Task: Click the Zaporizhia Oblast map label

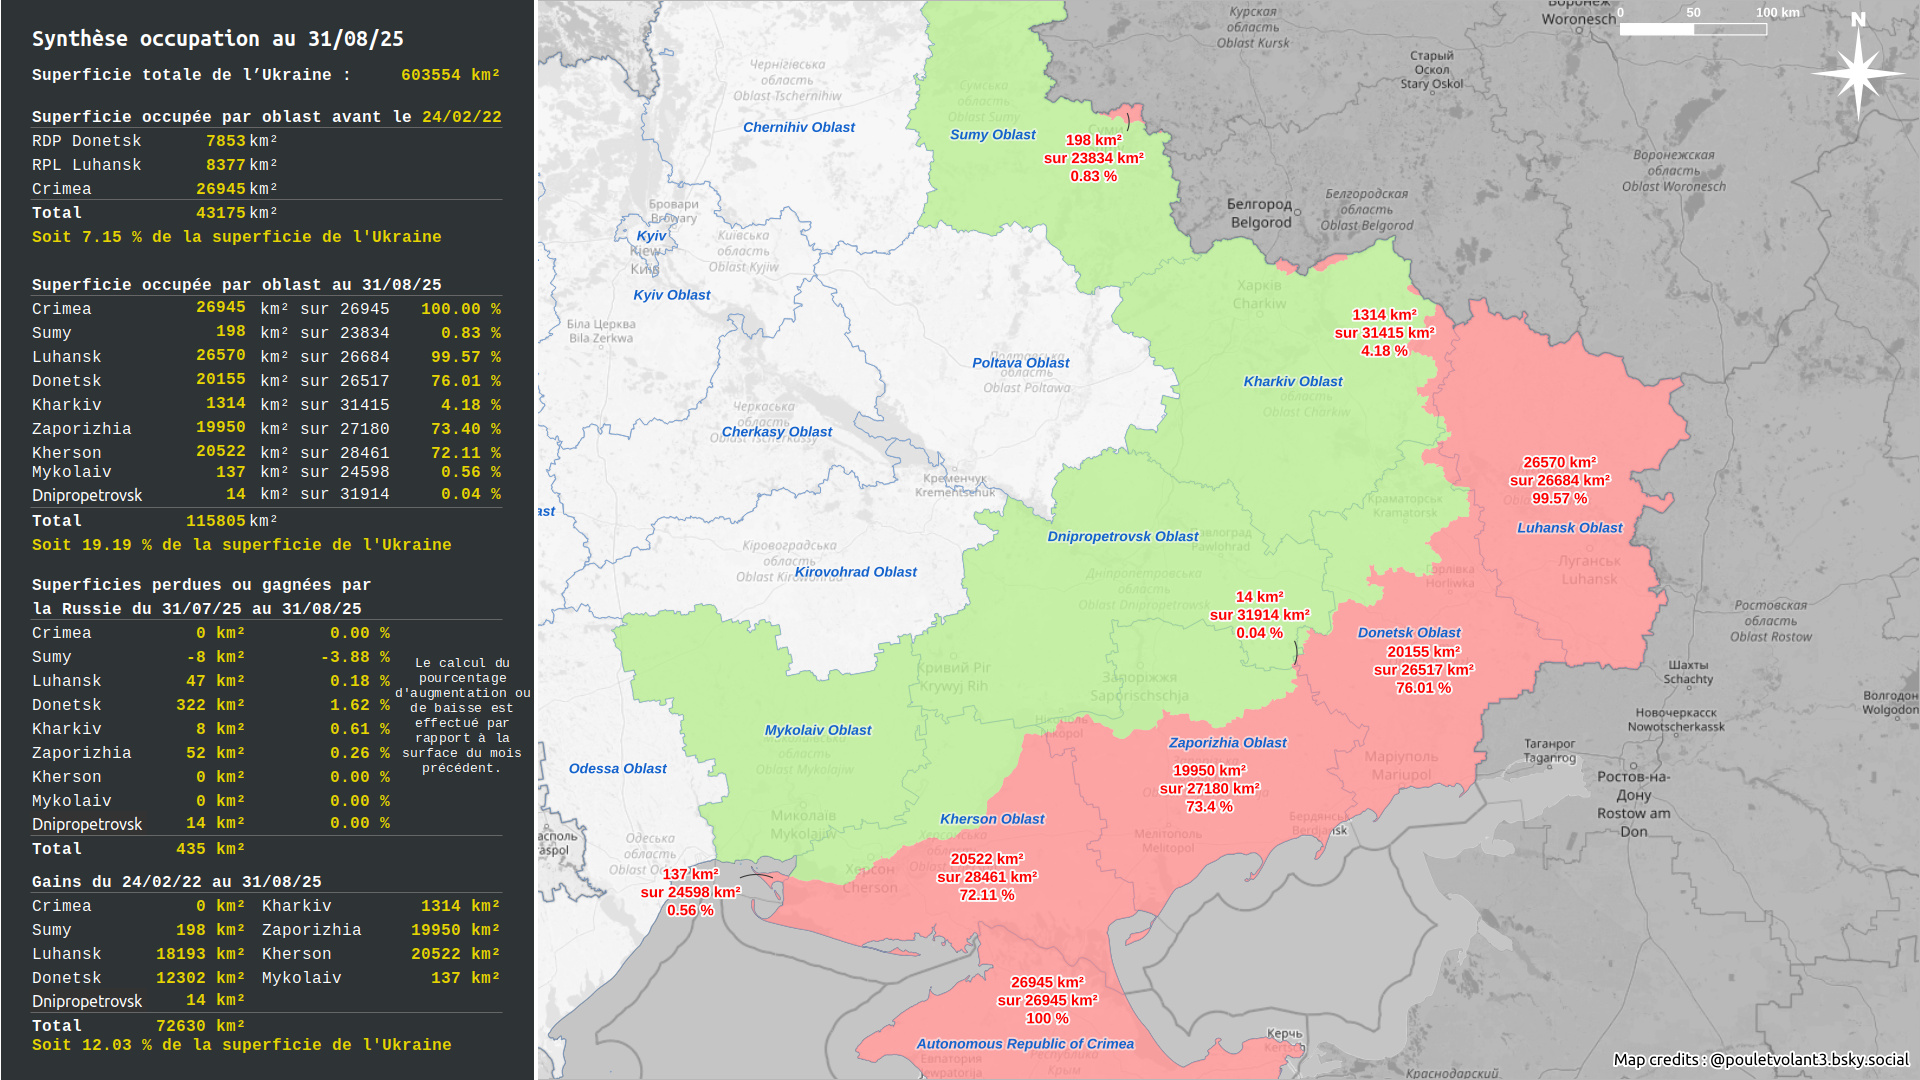Action: 1227,743
